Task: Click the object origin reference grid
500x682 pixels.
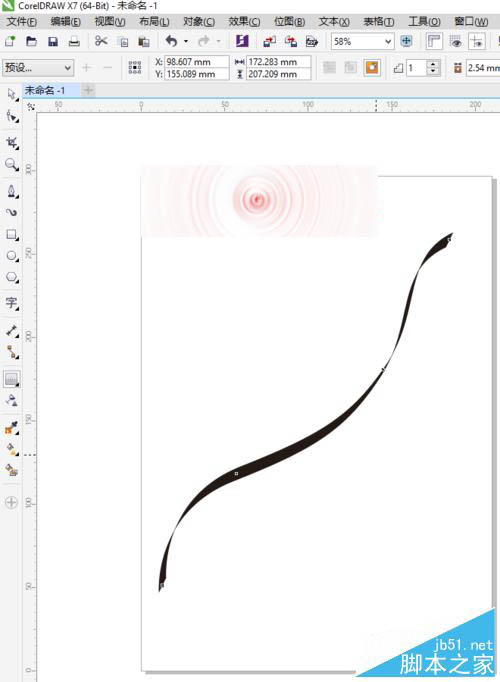Action: pos(135,67)
